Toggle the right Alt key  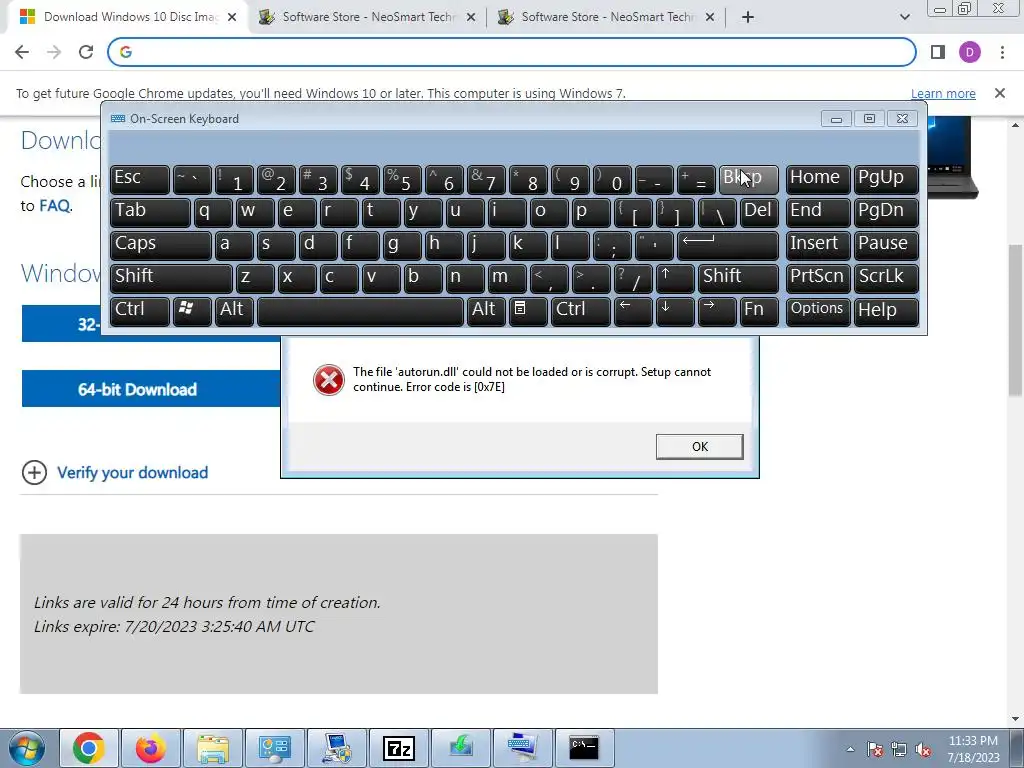(486, 310)
